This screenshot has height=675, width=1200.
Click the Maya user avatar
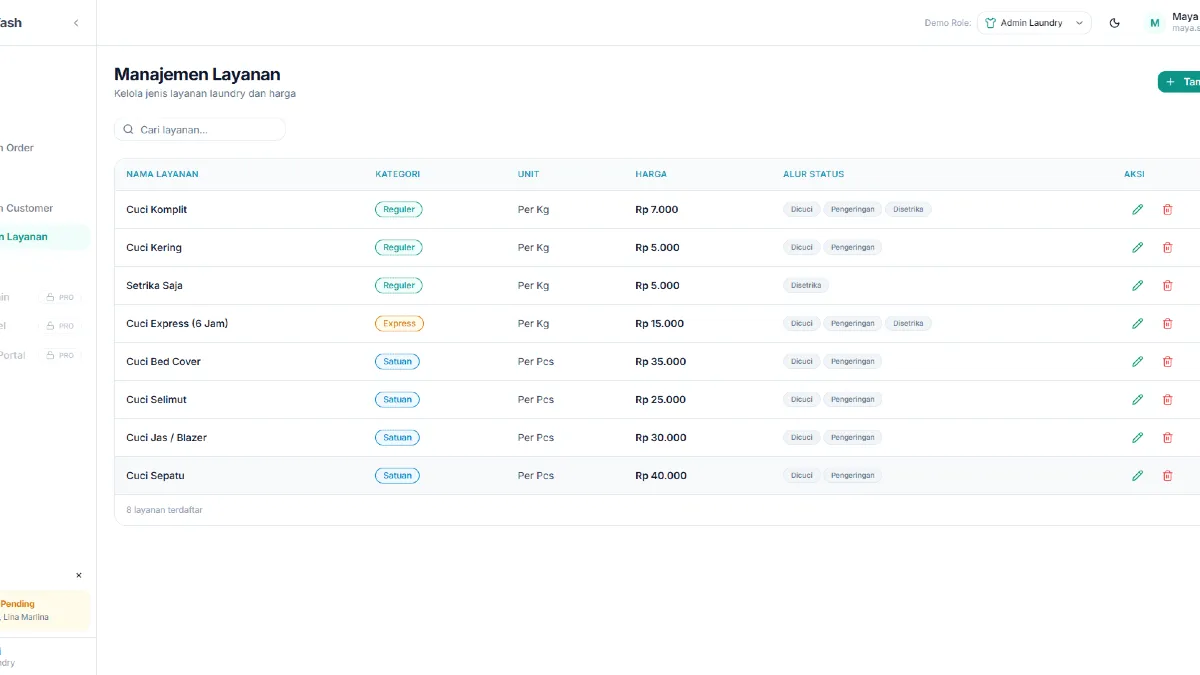[x=1155, y=23]
